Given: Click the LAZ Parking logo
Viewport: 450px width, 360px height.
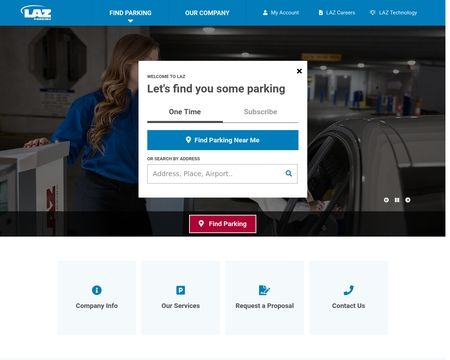Looking at the screenshot, I should pos(36,13).
